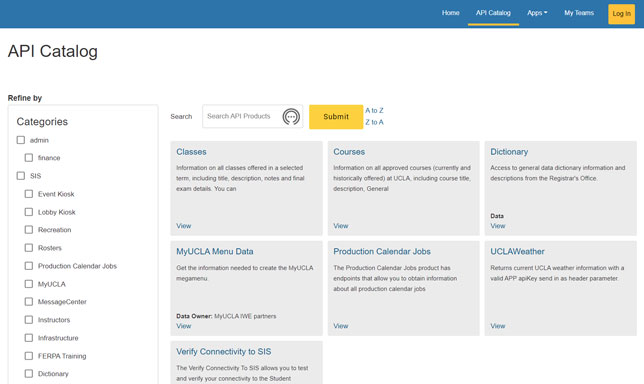Select the Rosters checkbox
This screenshot has height=384, width=644.
click(x=29, y=248)
